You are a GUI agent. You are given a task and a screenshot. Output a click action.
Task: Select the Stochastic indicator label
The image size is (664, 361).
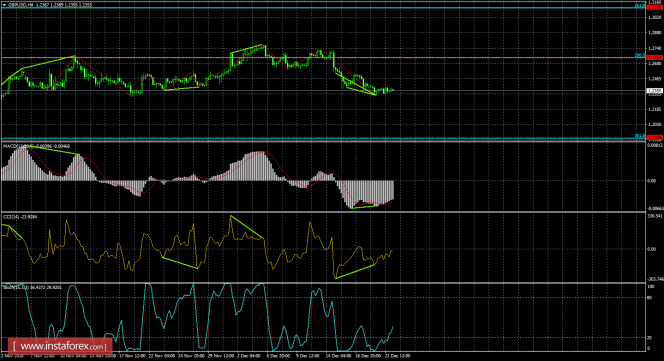15,287
